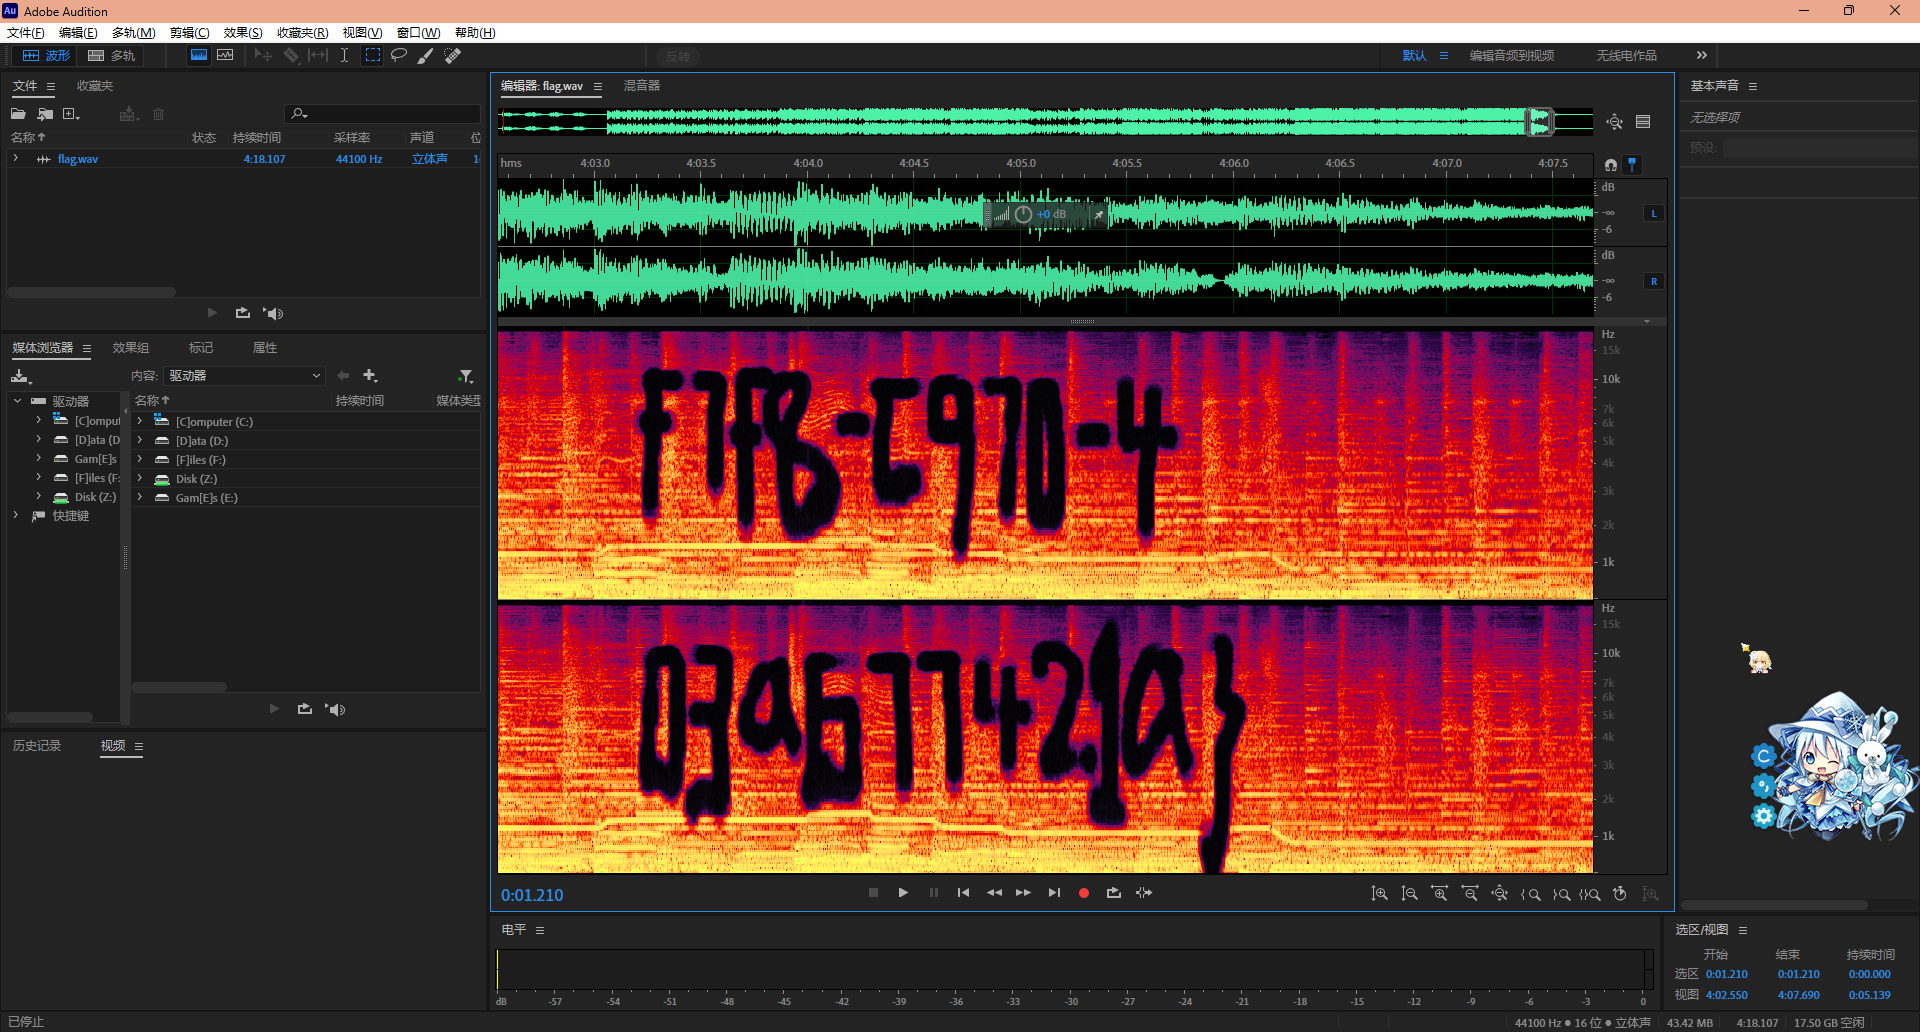Expand the 快捷键 tree item
This screenshot has width=1920, height=1032.
pyautogui.click(x=16, y=515)
